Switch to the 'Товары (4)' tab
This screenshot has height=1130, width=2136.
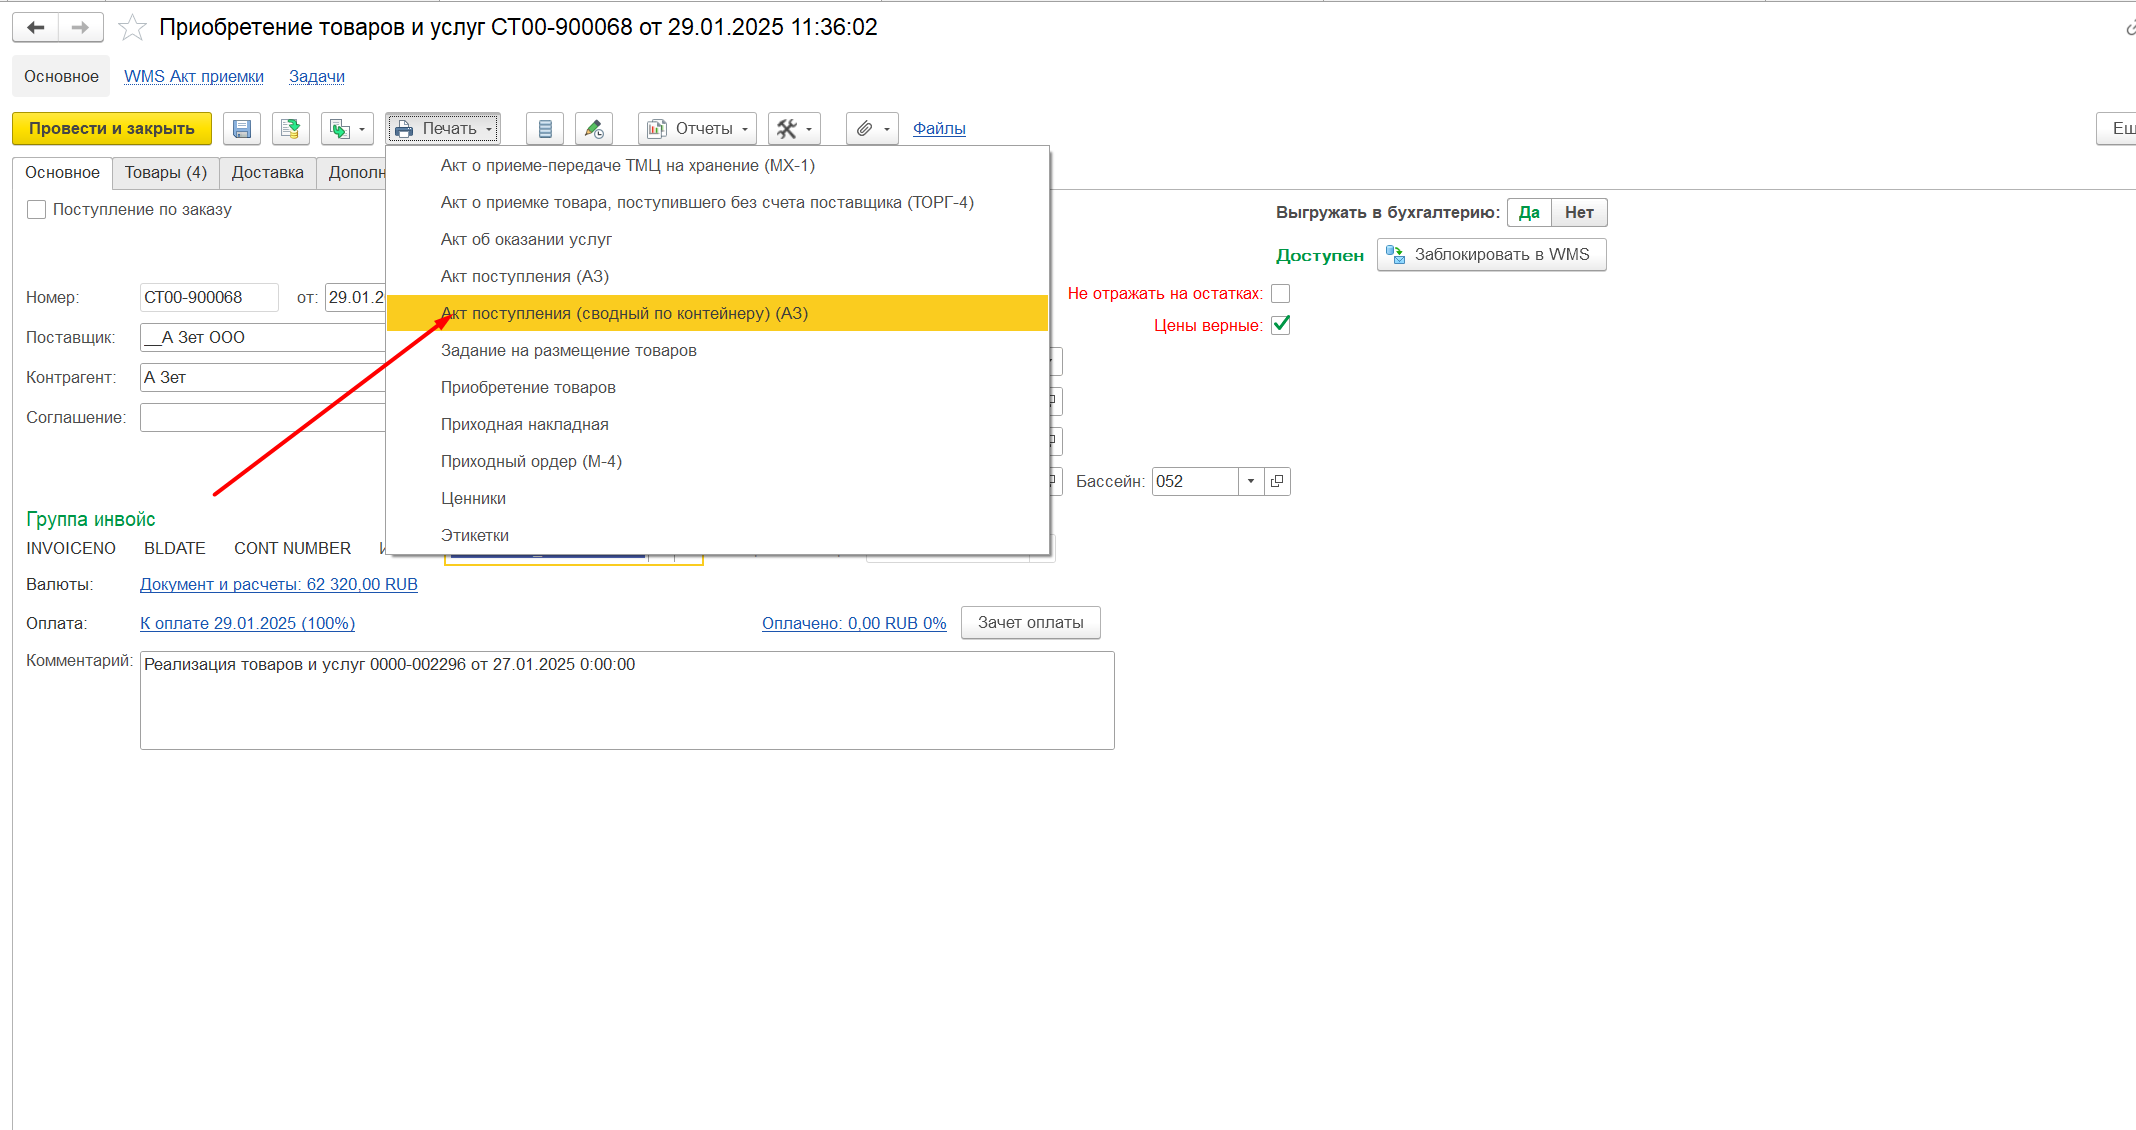(165, 173)
